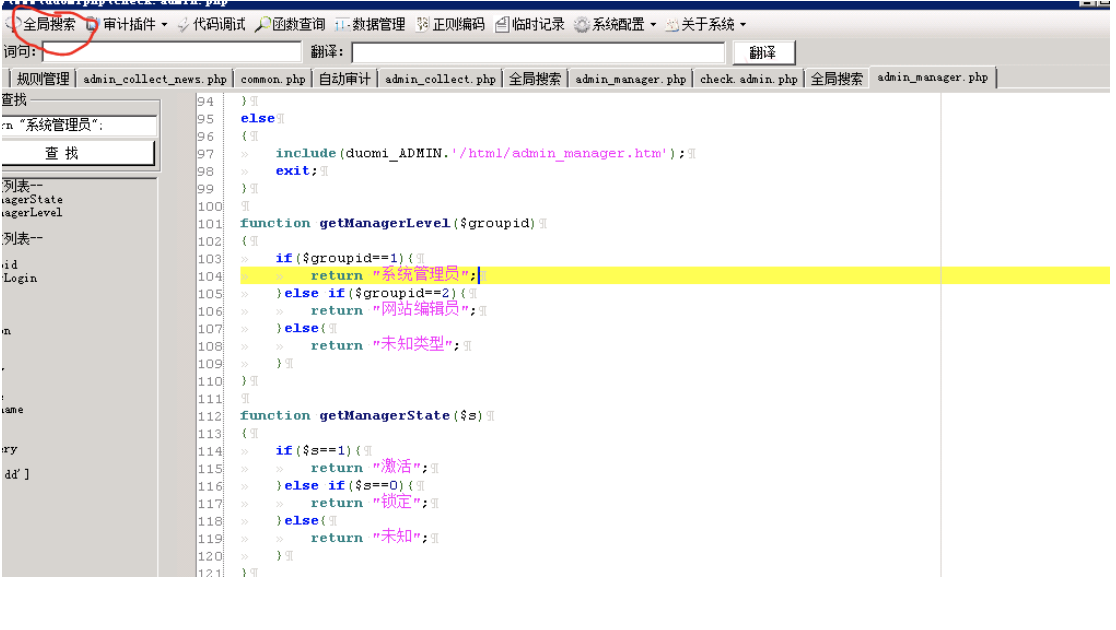Open the 函数查询 function lookup tool
Viewport: 1116px width, 630px height.
[x=291, y=24]
